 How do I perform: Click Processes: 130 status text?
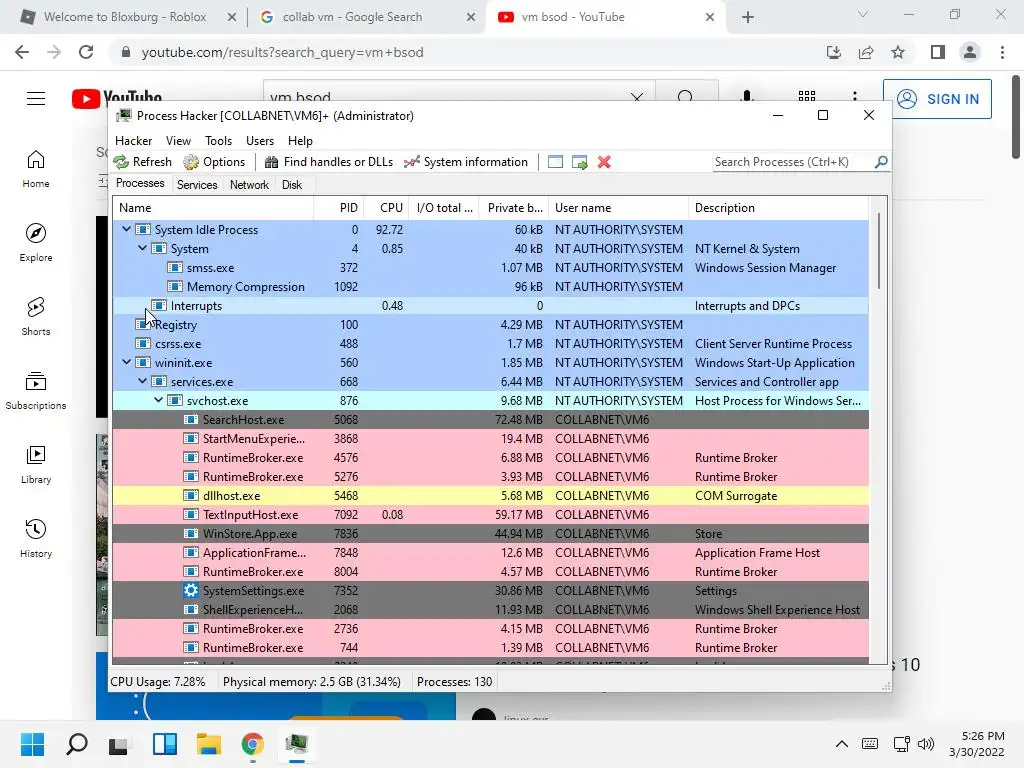pyautogui.click(x=455, y=682)
